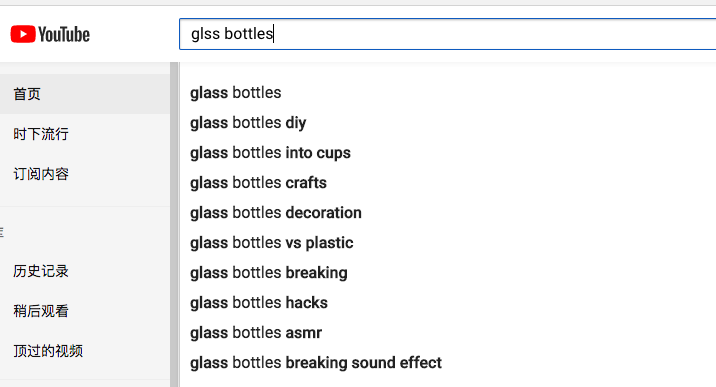716x387 pixels.
Task: Click into the search box containing 'glss bottles'
Action: click(x=448, y=34)
